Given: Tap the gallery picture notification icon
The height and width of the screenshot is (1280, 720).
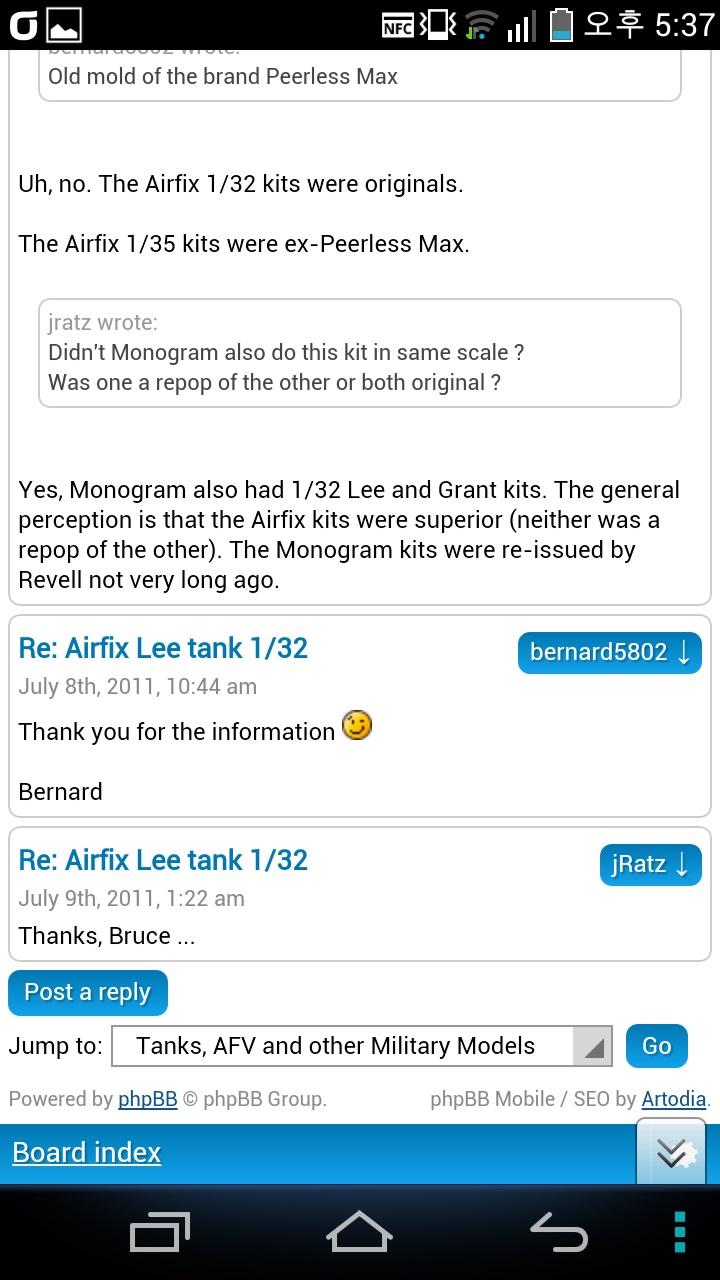Looking at the screenshot, I should click(x=64, y=25).
